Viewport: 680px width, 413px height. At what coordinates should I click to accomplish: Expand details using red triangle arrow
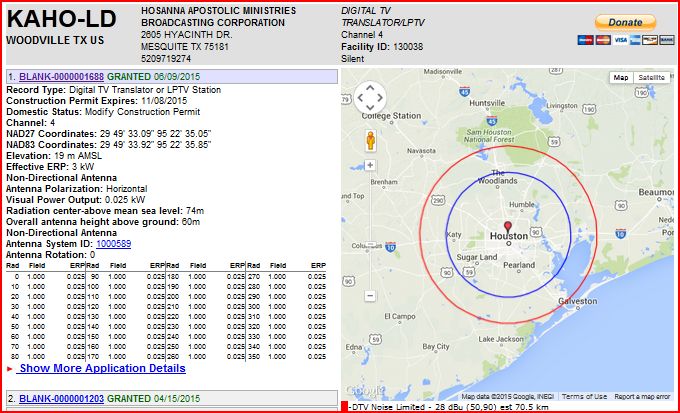coord(10,369)
